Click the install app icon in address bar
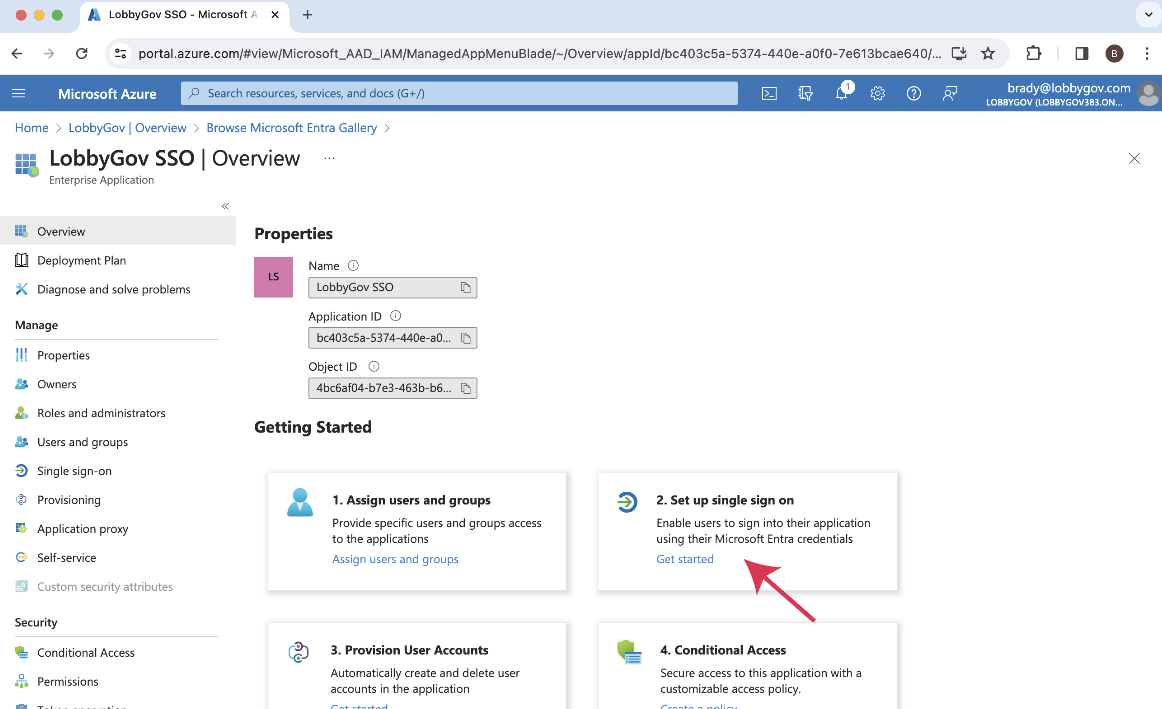Screen dimensions: 1162x709 point(959,53)
